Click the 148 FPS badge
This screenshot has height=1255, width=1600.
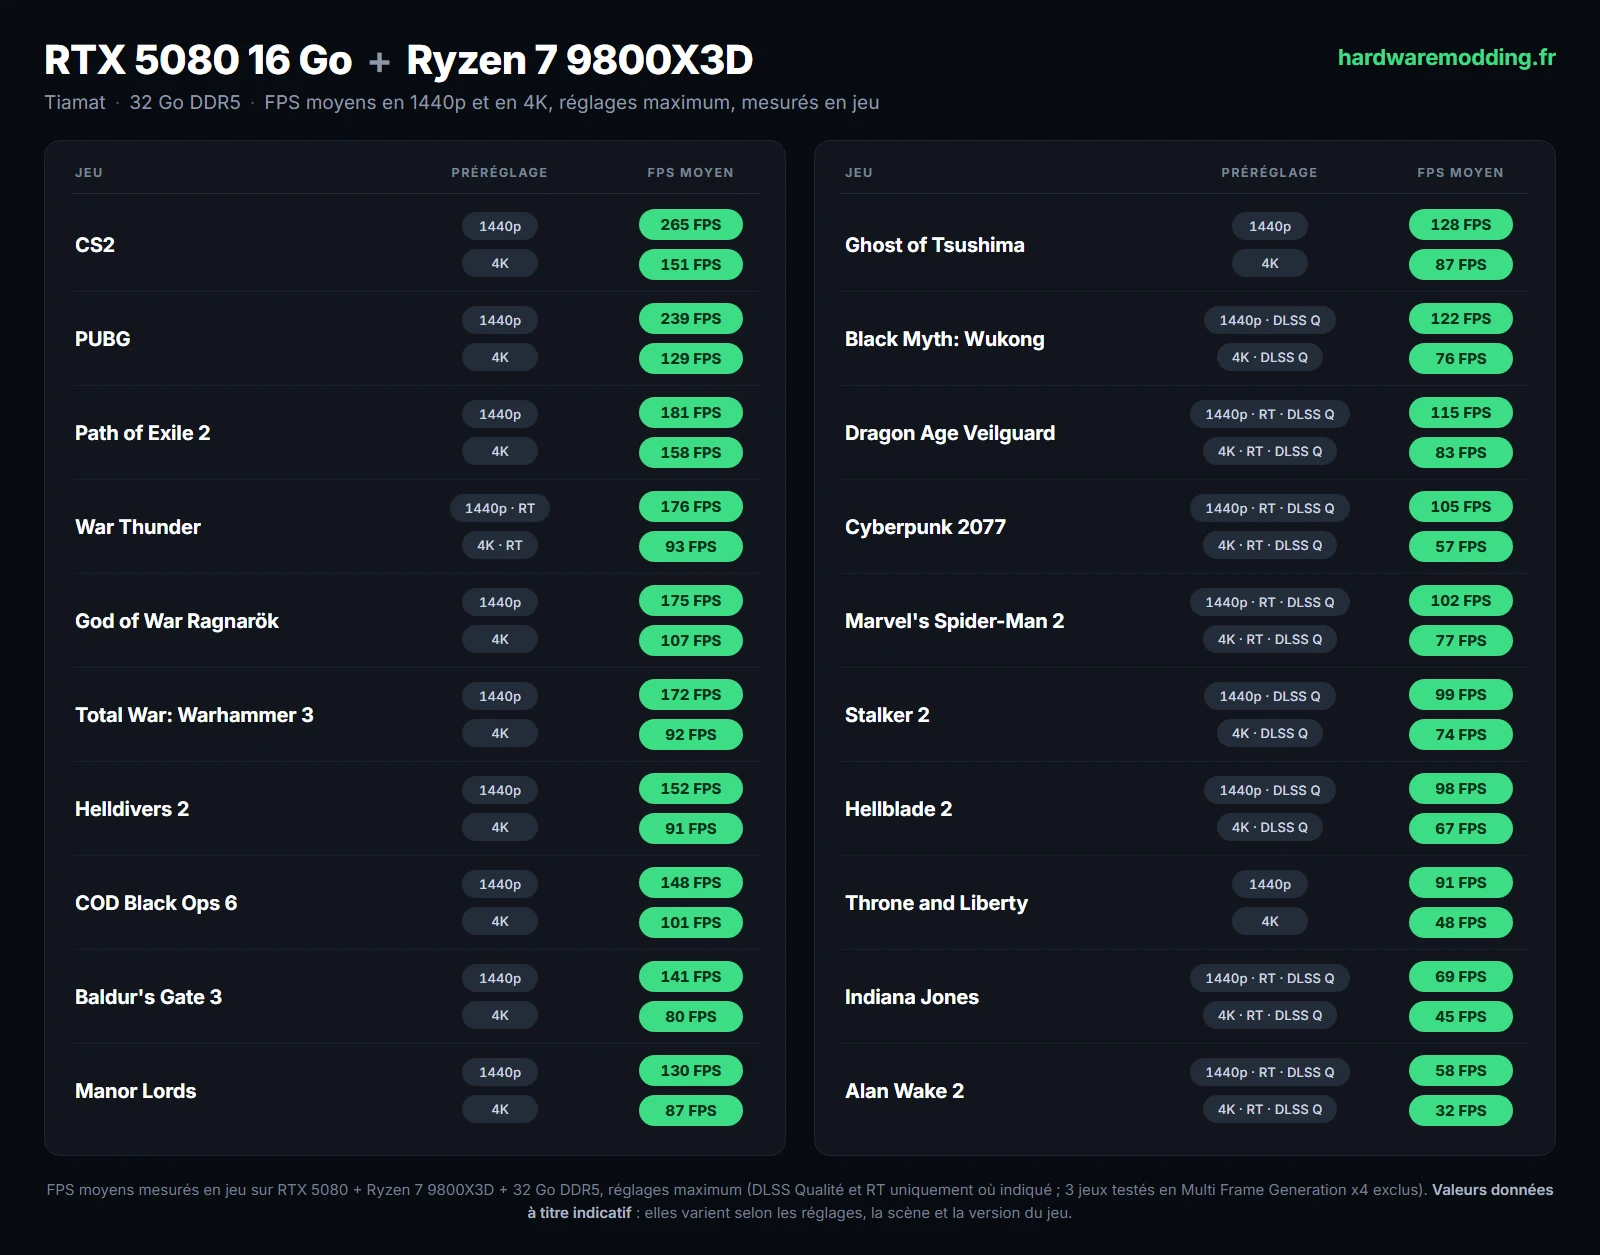[x=691, y=883]
